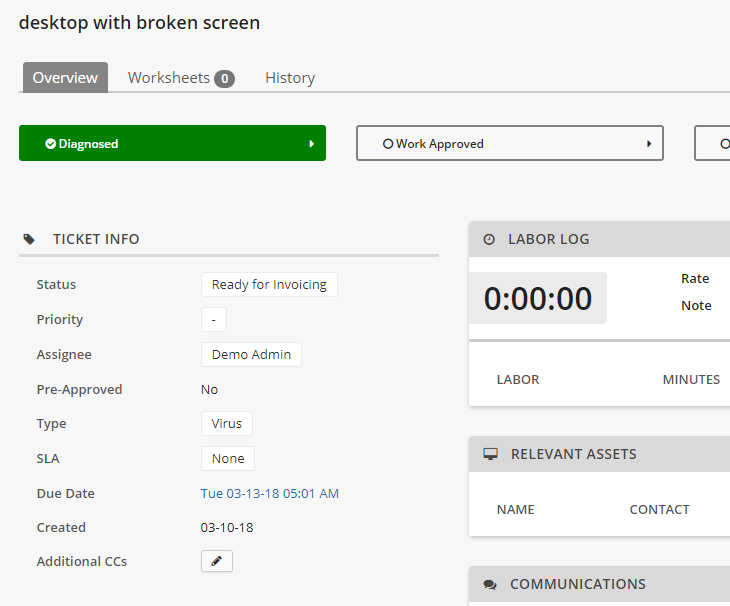Click the chat bubble icon beside Communications

[490, 584]
